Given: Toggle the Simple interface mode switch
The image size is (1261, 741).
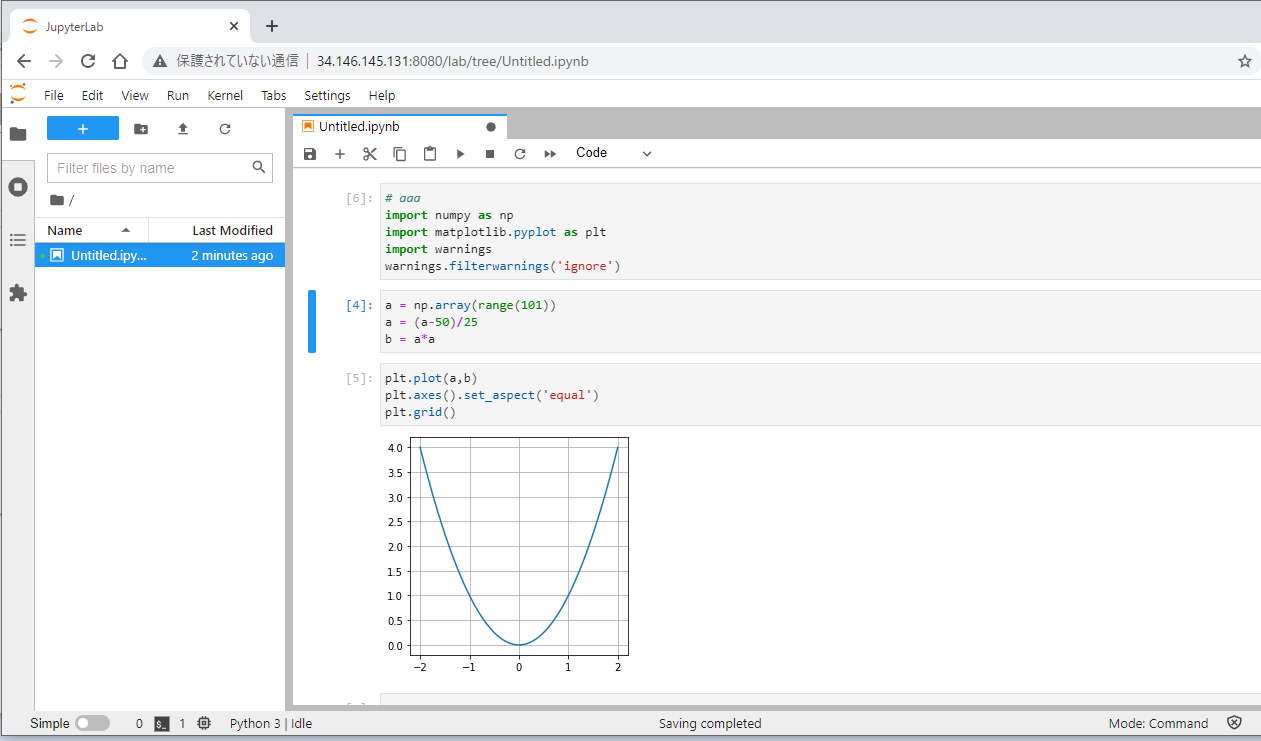Looking at the screenshot, I should [92, 723].
